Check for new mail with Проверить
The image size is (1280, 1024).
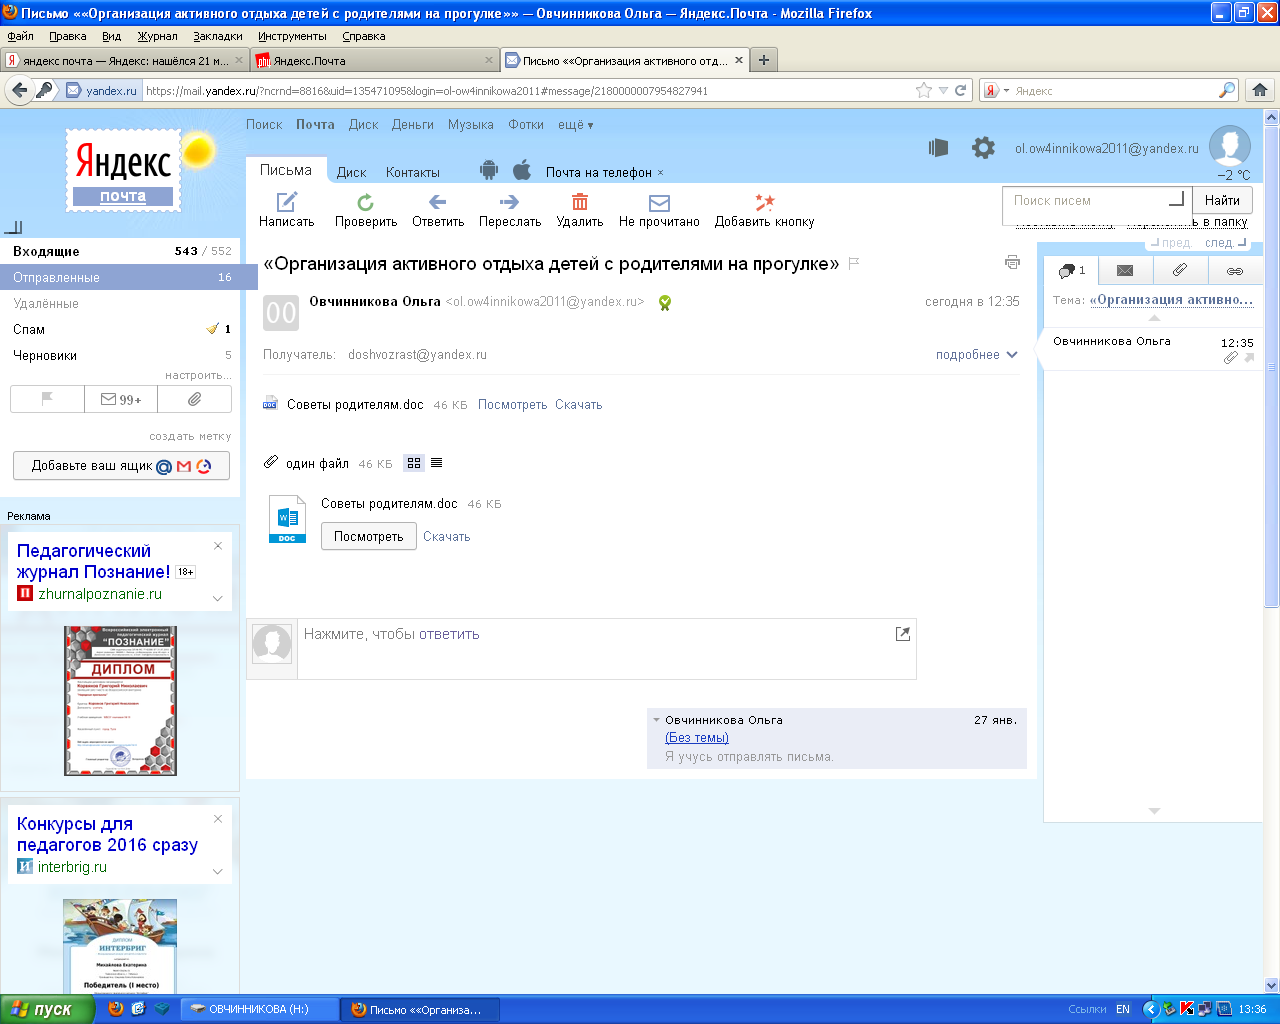coord(366,210)
